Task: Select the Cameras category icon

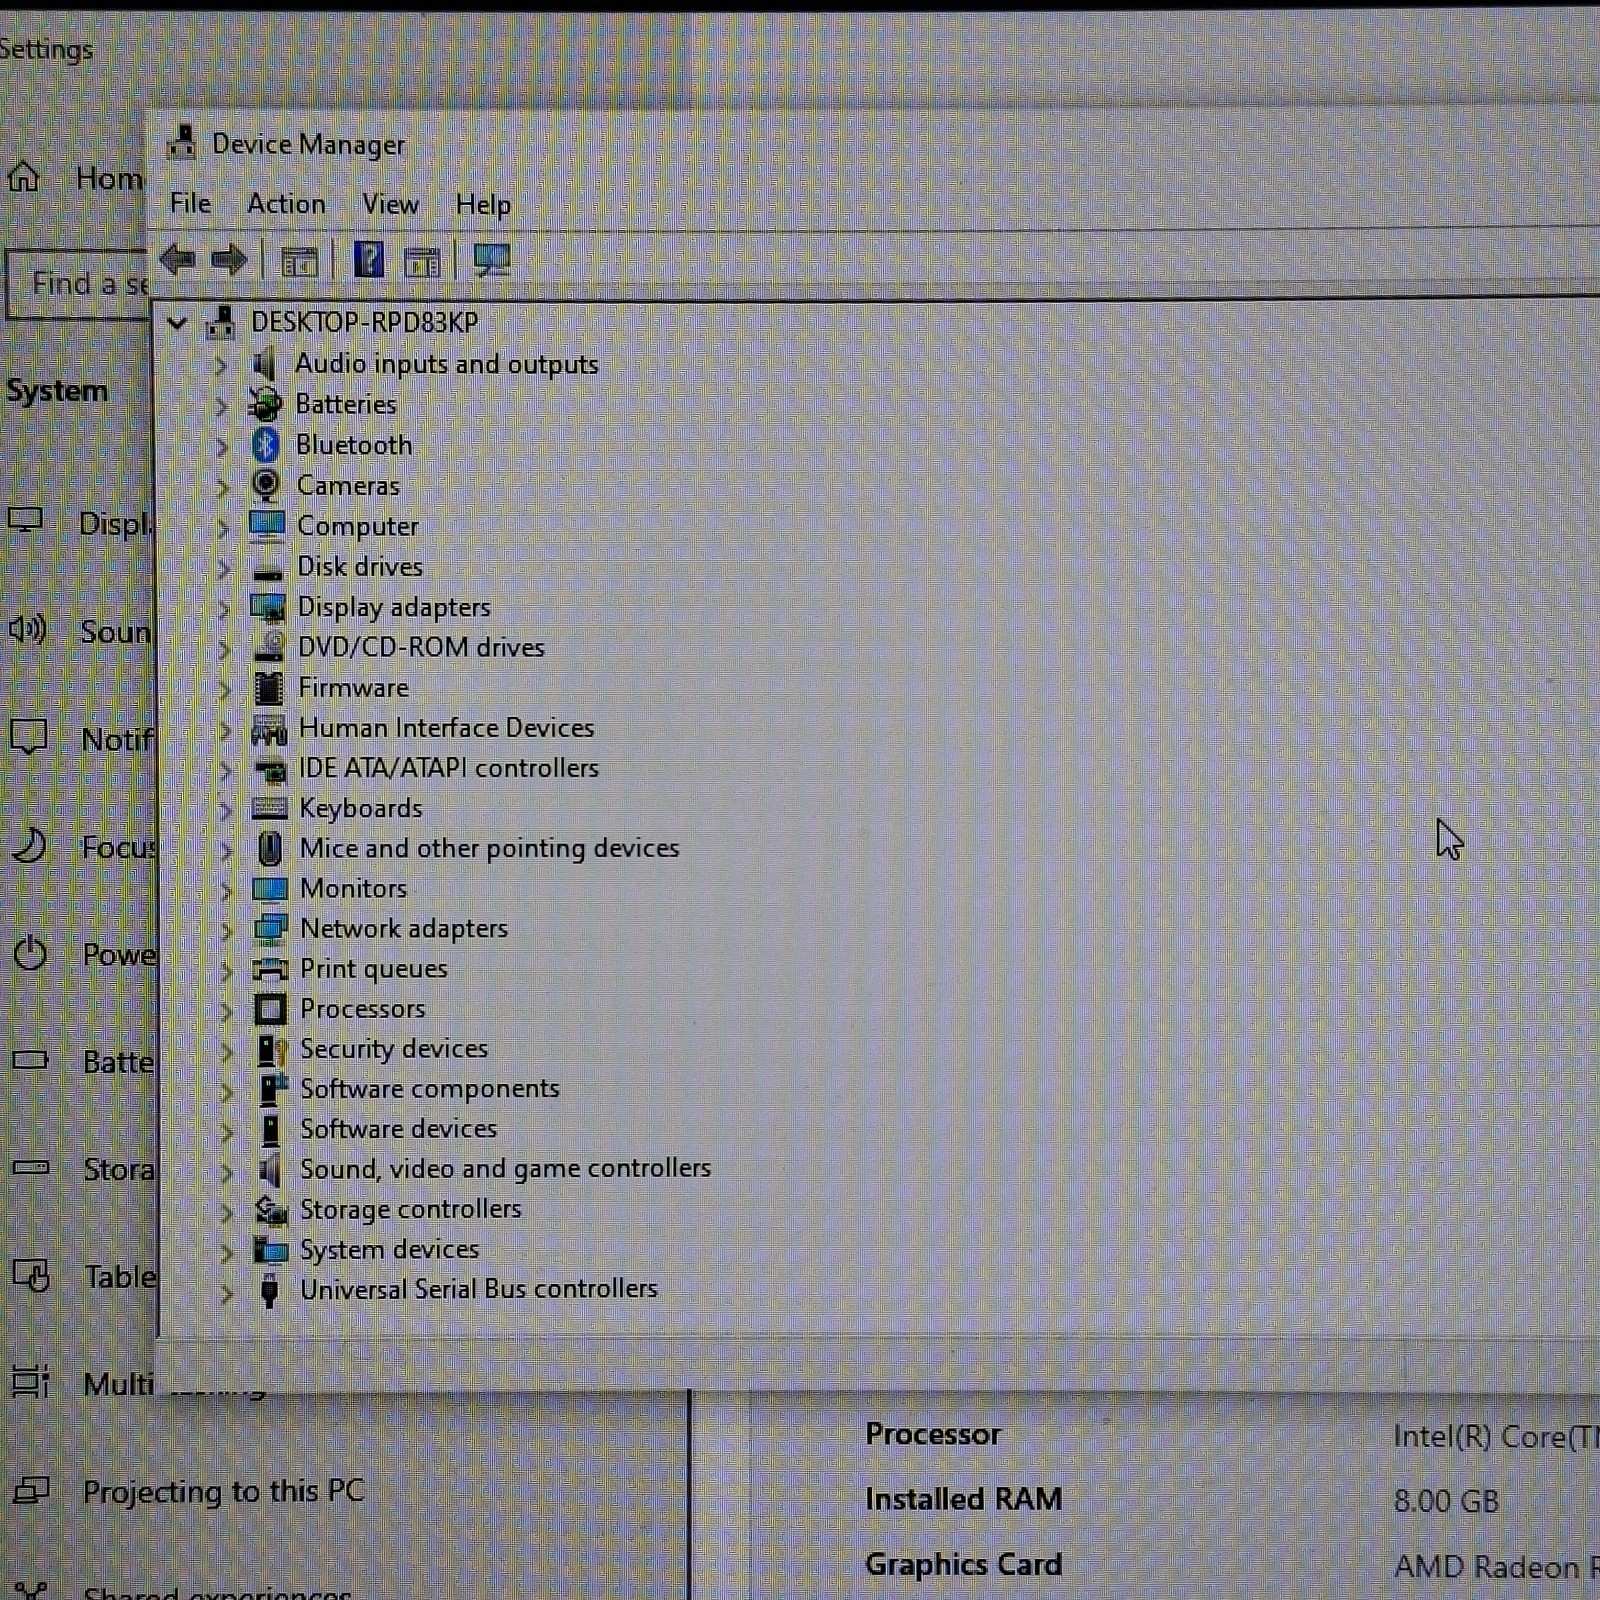Action: click(266, 485)
